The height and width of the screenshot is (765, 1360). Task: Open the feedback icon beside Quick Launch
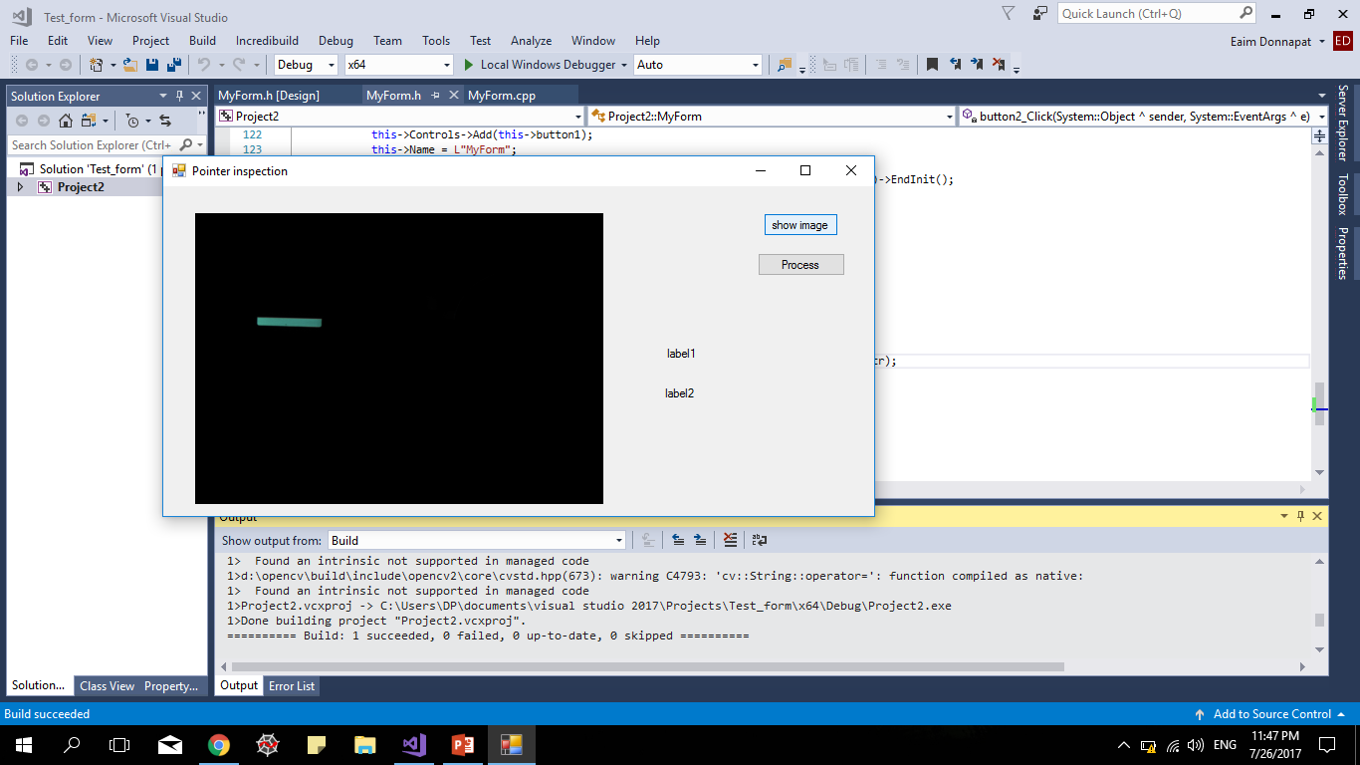point(1040,13)
